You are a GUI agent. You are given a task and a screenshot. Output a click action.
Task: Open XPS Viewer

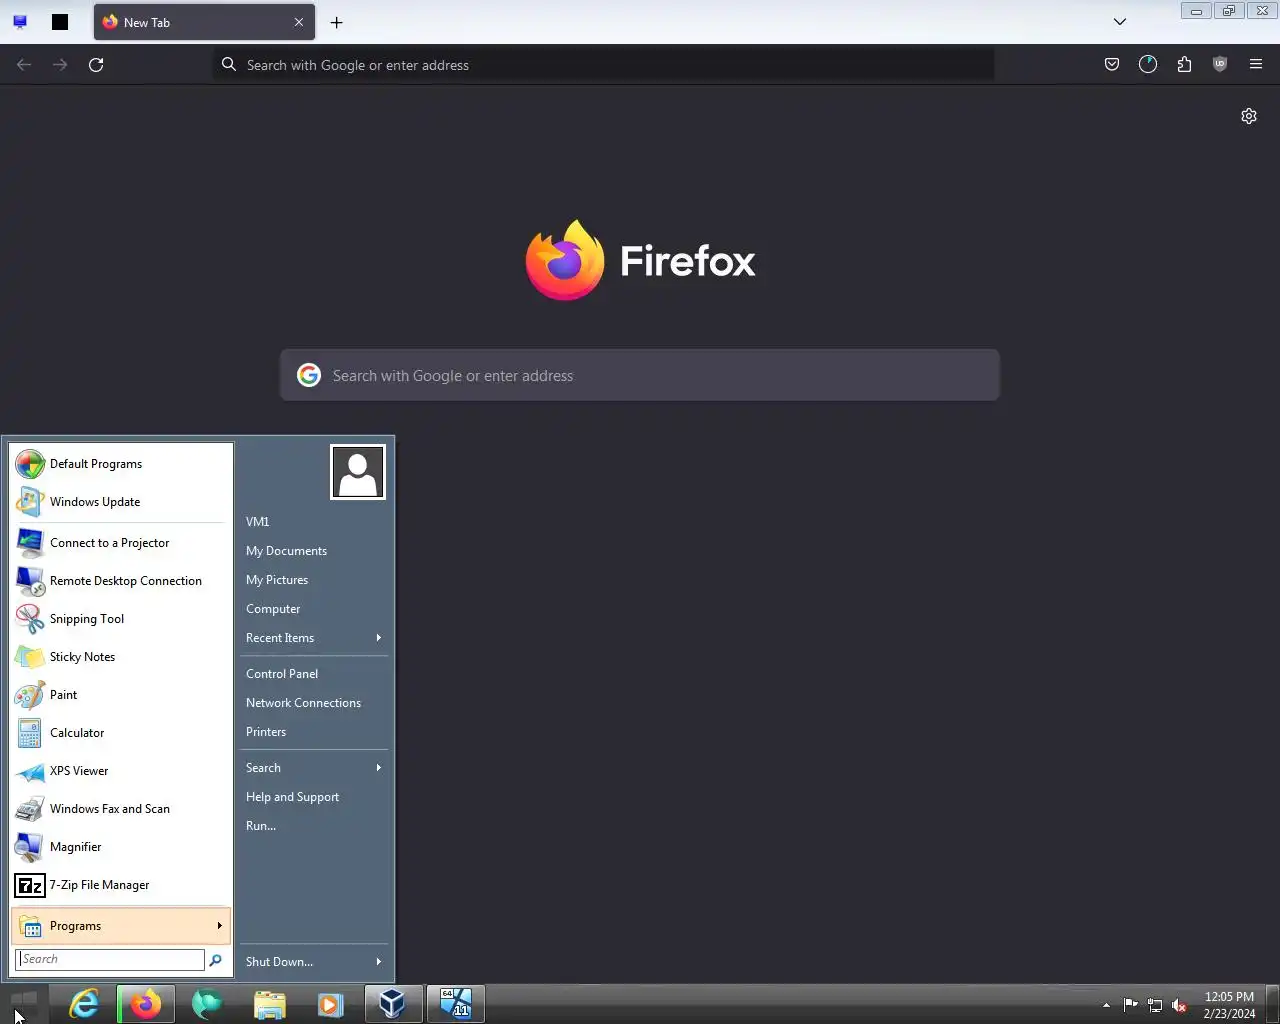click(122, 771)
